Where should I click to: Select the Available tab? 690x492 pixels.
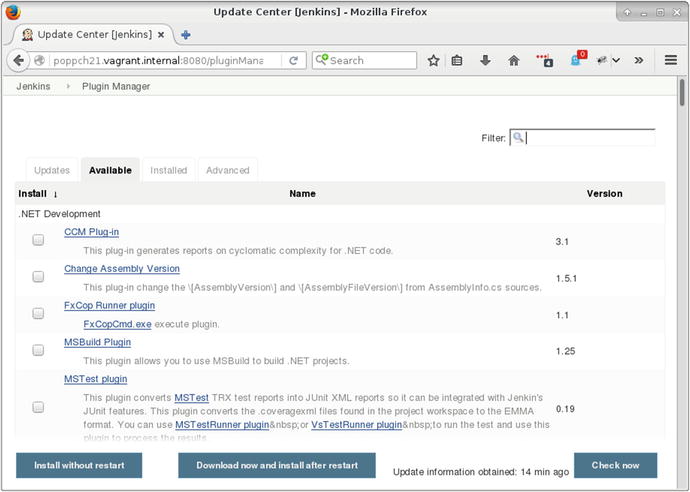110,170
